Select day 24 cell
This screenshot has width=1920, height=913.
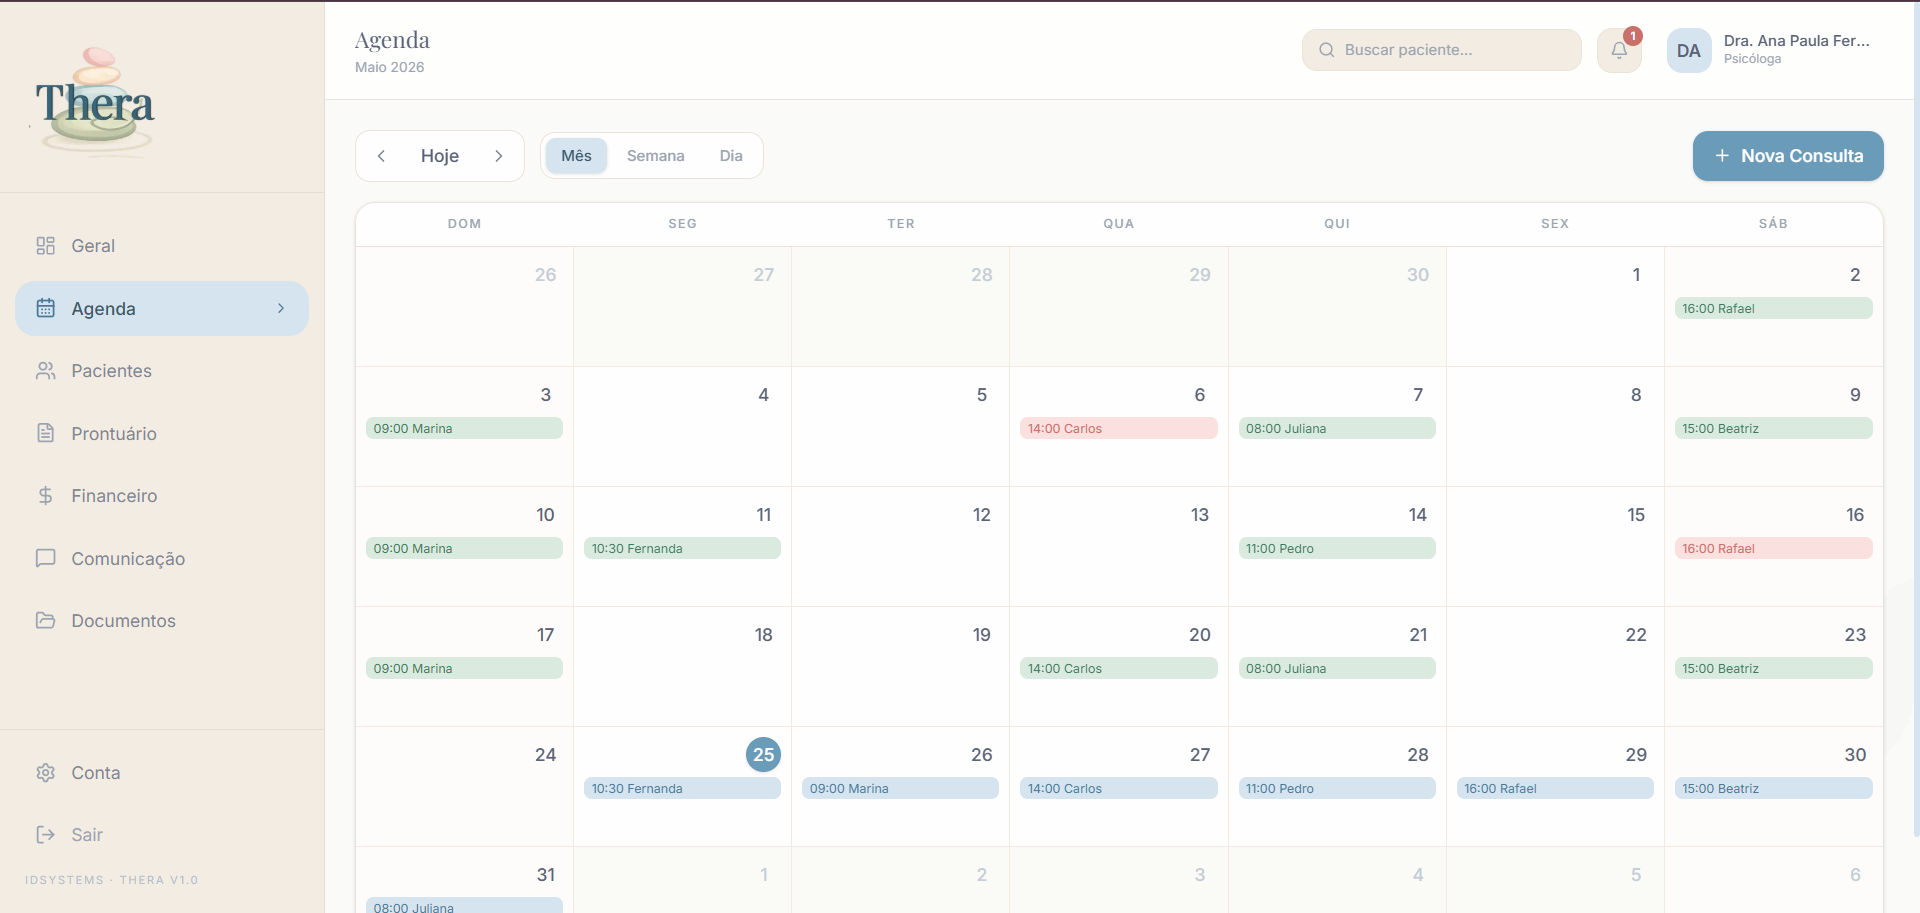(464, 787)
